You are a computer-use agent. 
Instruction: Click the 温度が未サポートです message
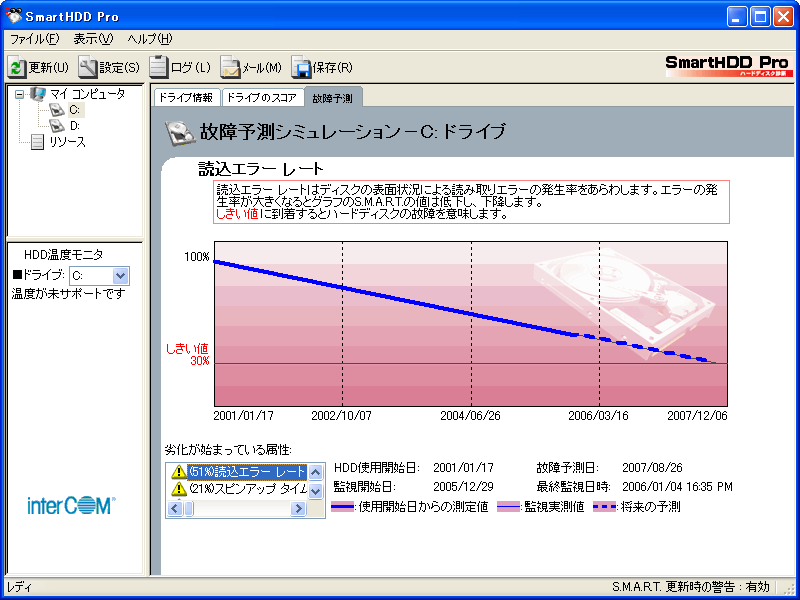click(x=68, y=294)
